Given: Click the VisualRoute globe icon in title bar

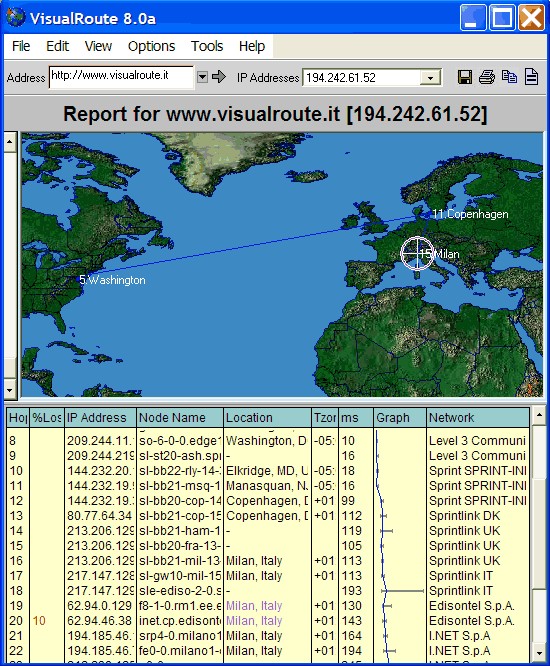Looking at the screenshot, I should (16, 18).
